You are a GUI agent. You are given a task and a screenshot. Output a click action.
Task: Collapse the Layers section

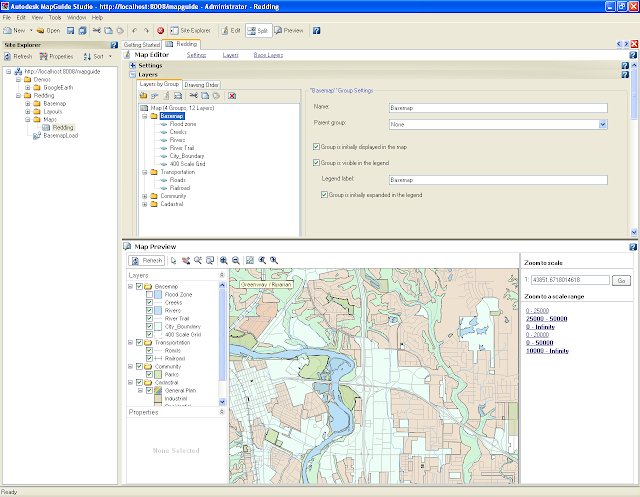(x=133, y=75)
